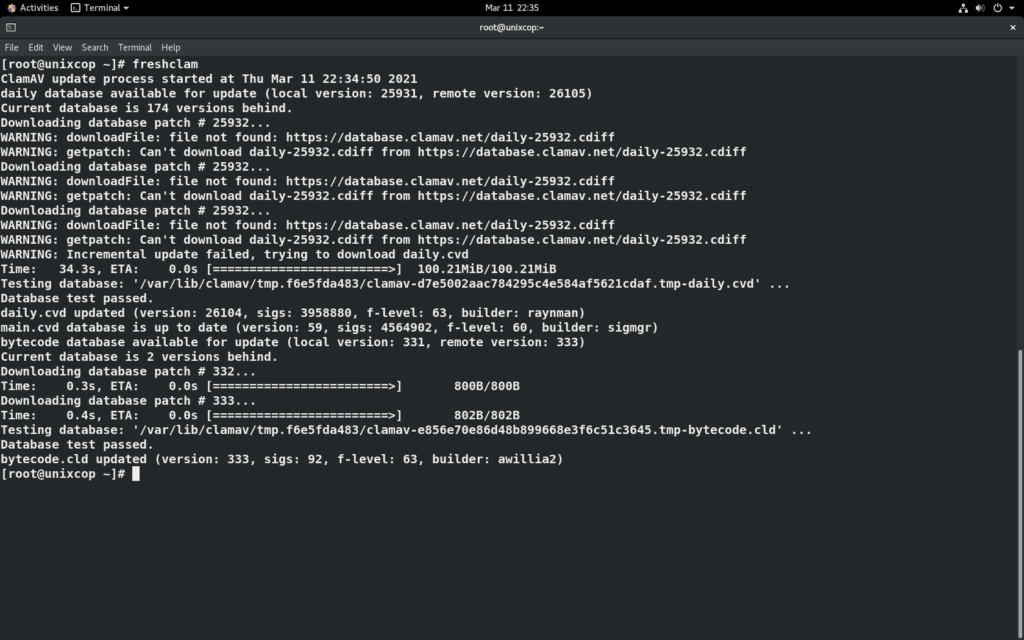Click the 802B/802B progress bar
1024x640 pixels.
tap(304, 415)
